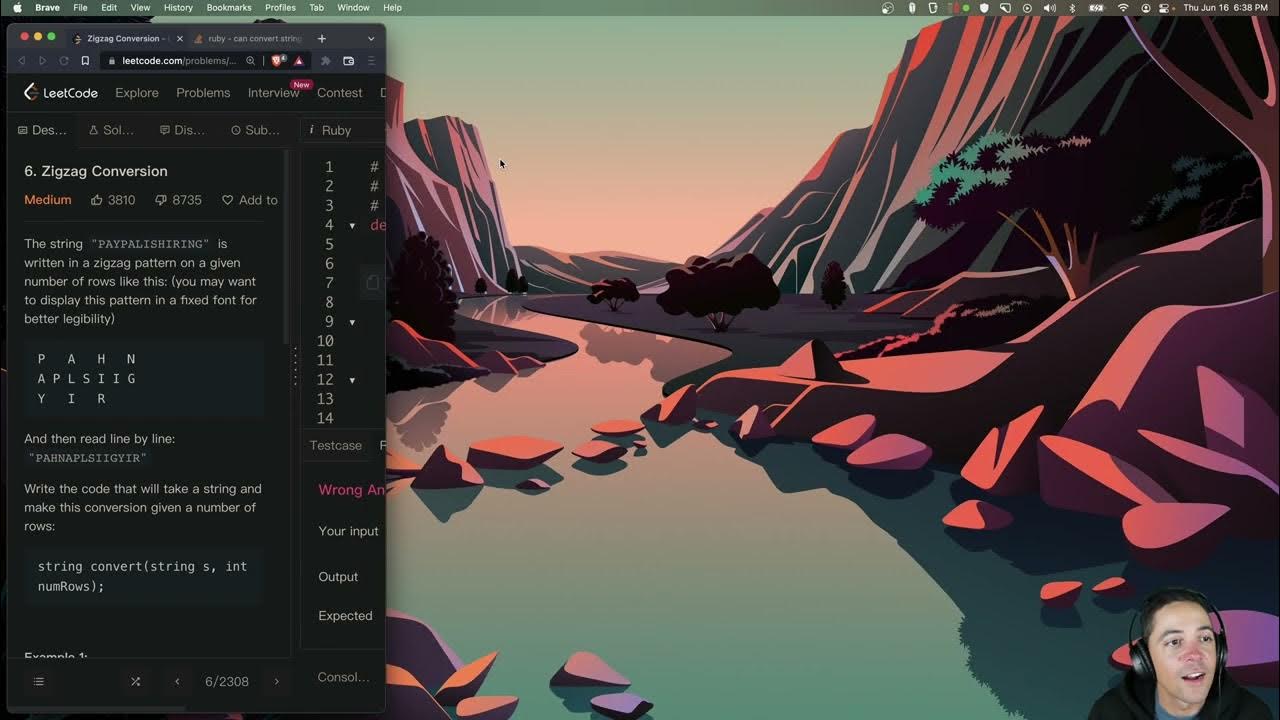Open the Problems page

203,92
